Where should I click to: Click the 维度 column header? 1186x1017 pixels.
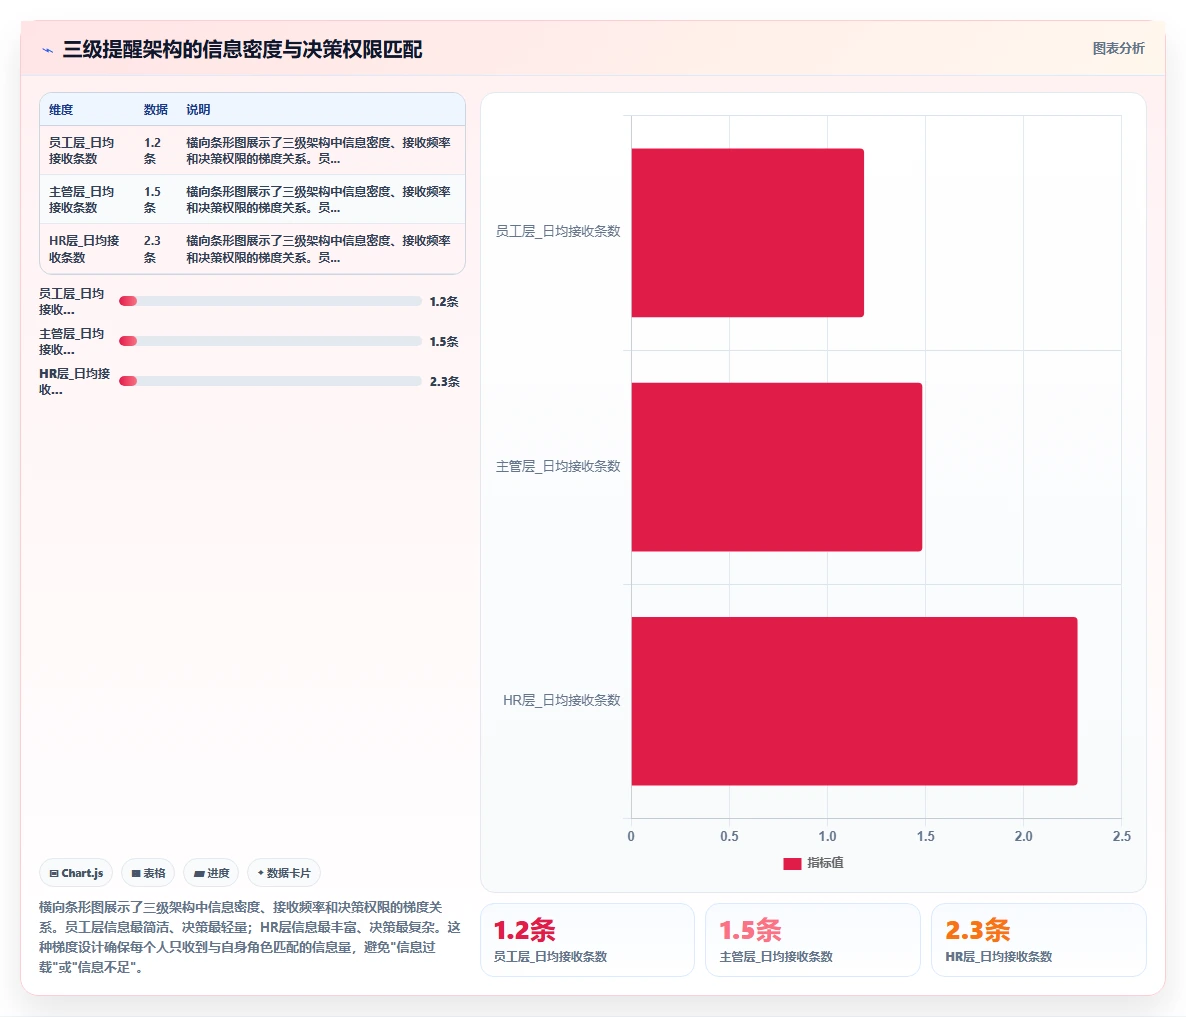tap(61, 110)
